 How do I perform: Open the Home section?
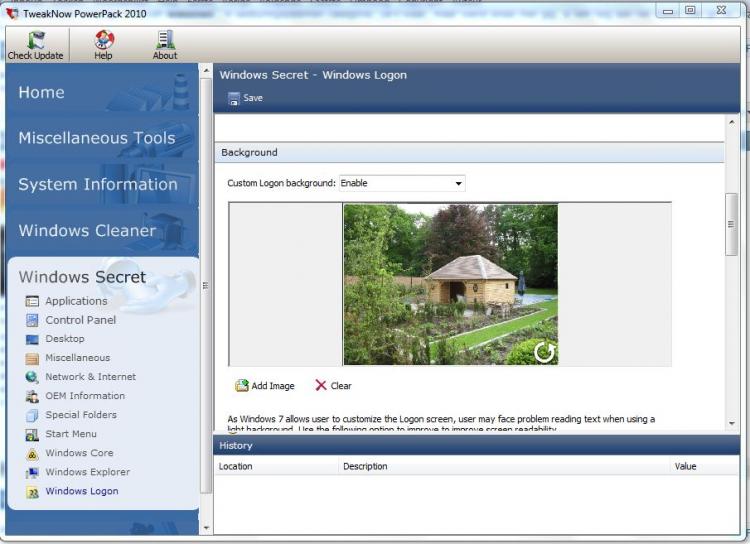41,92
